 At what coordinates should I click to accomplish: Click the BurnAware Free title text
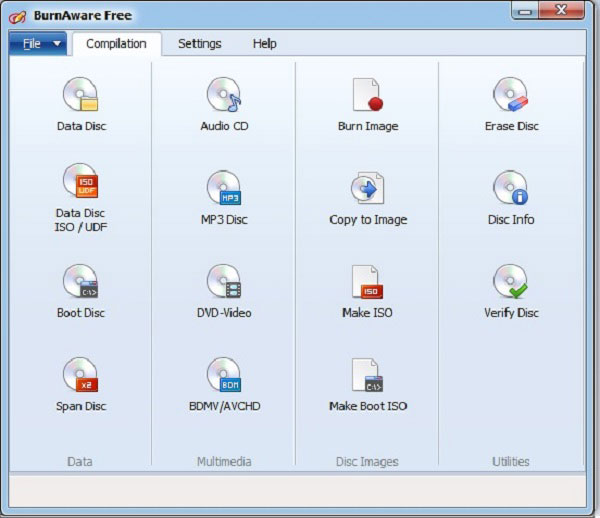point(83,16)
